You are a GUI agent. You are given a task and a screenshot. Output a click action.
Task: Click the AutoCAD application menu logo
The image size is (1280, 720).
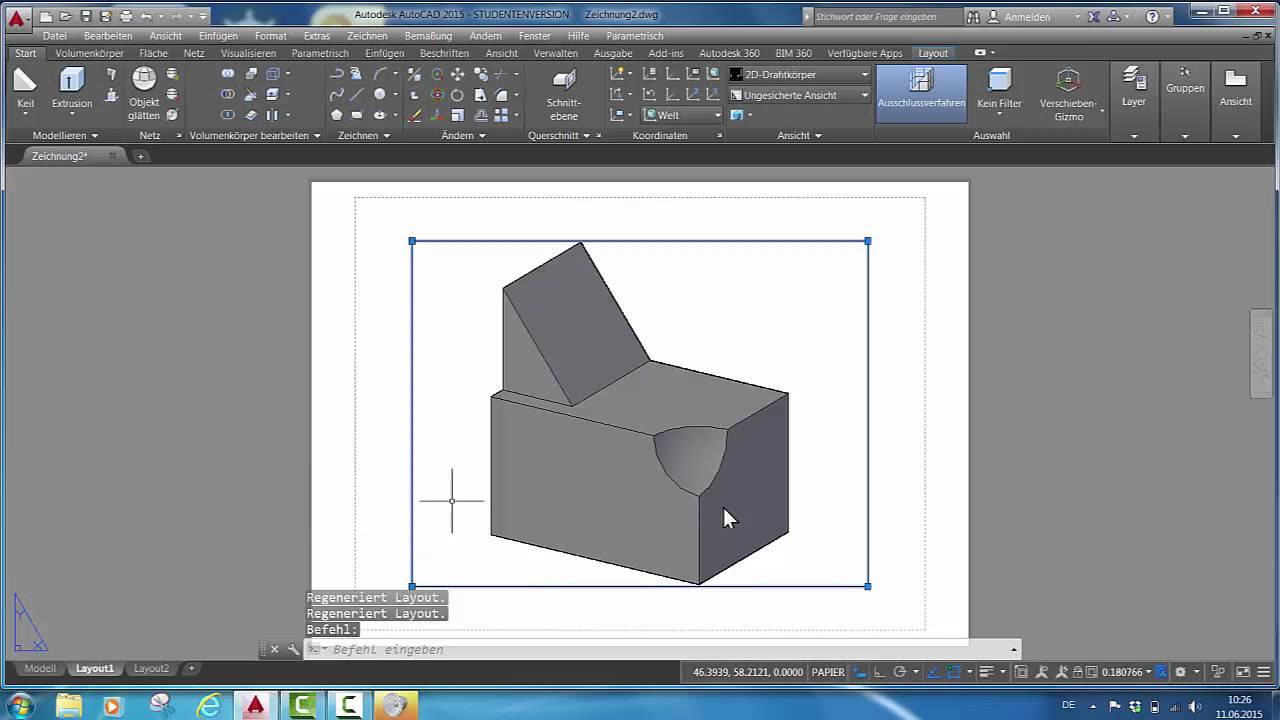(16, 17)
